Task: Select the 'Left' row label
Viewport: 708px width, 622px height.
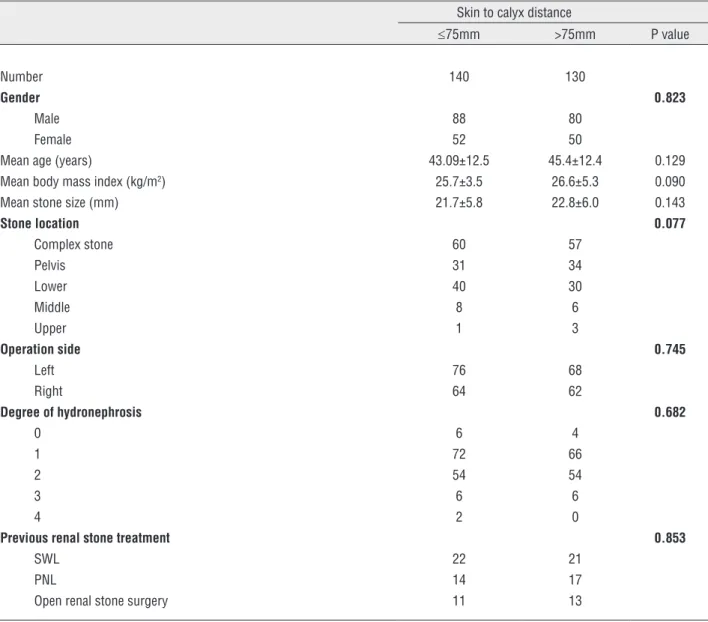Action: pyautogui.click(x=44, y=371)
